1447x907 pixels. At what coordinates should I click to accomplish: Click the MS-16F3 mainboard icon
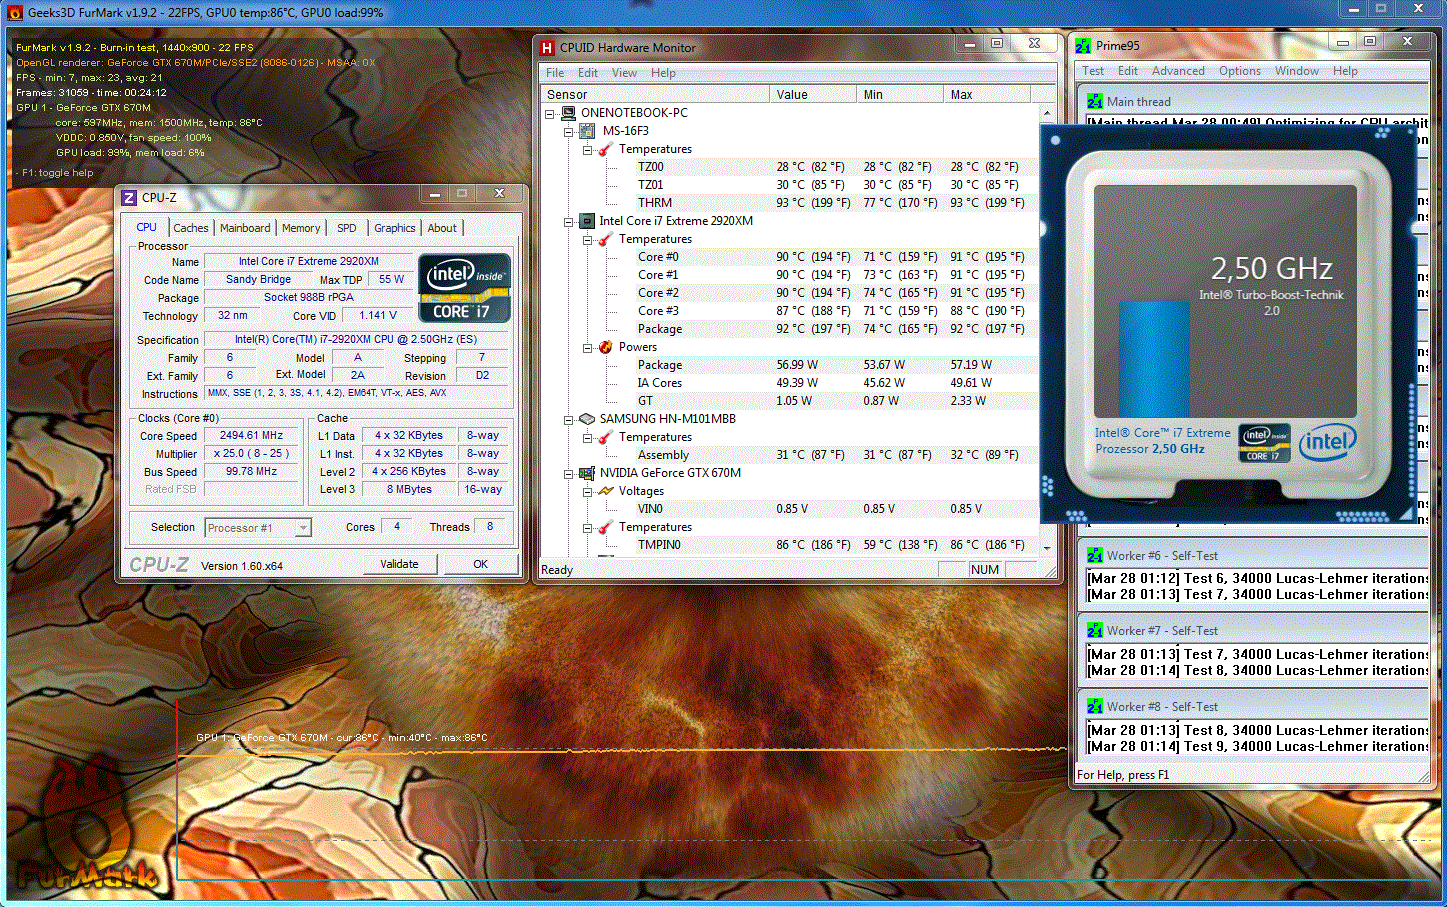coord(587,131)
